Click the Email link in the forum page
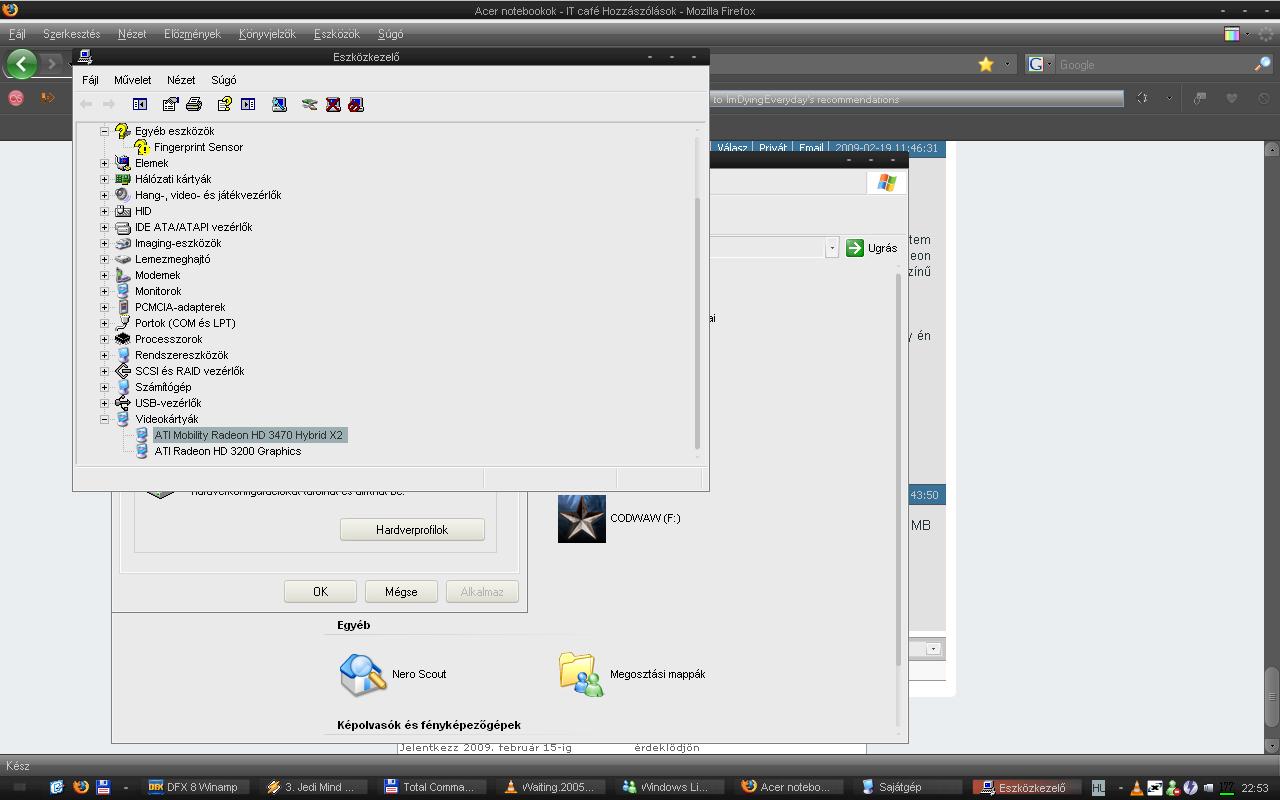Image resolution: width=1280 pixels, height=800 pixels. [811, 148]
